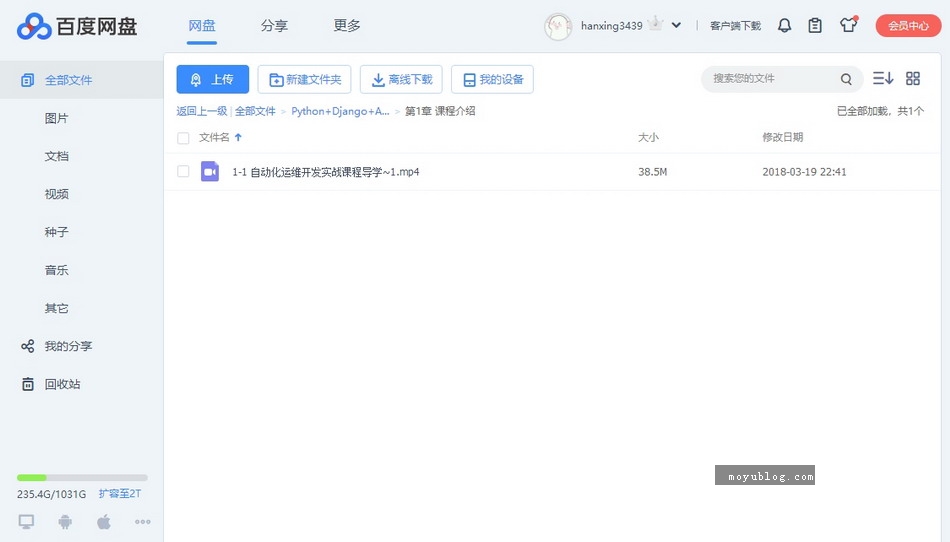Select 音乐 category in sidebar

56,270
